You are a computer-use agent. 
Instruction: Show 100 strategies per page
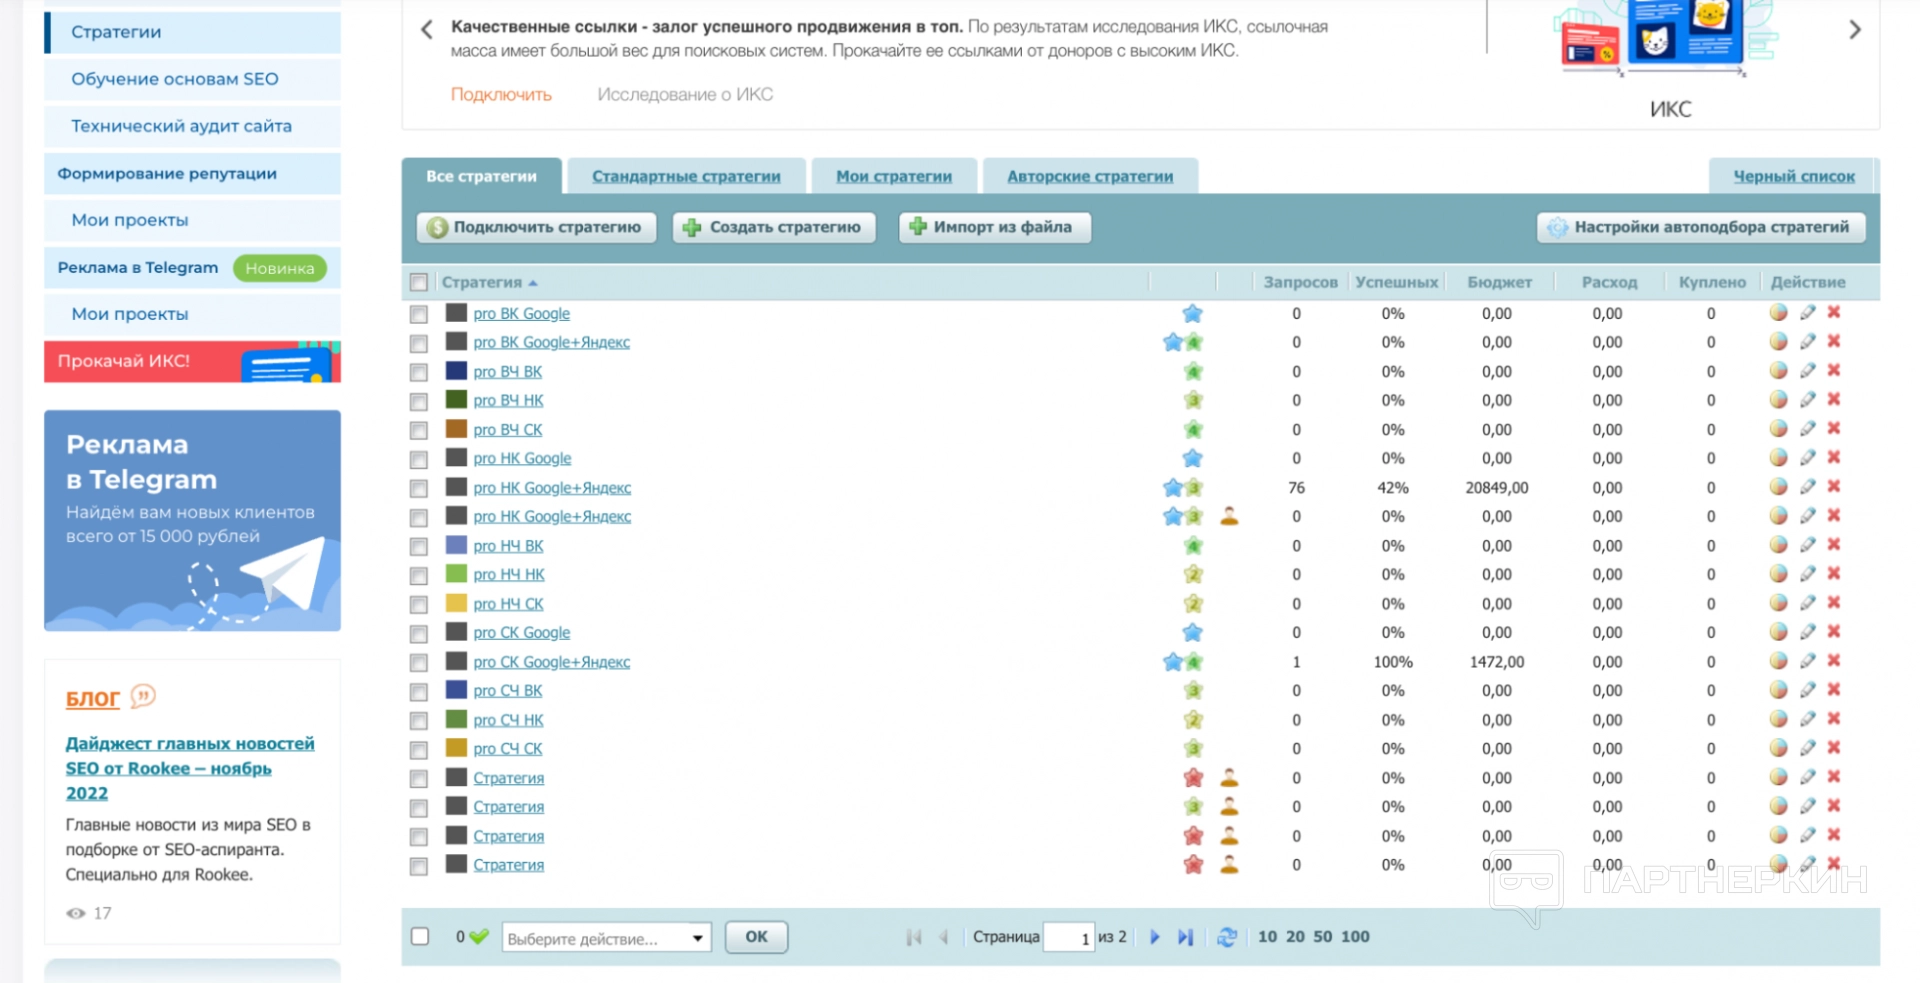point(1355,937)
